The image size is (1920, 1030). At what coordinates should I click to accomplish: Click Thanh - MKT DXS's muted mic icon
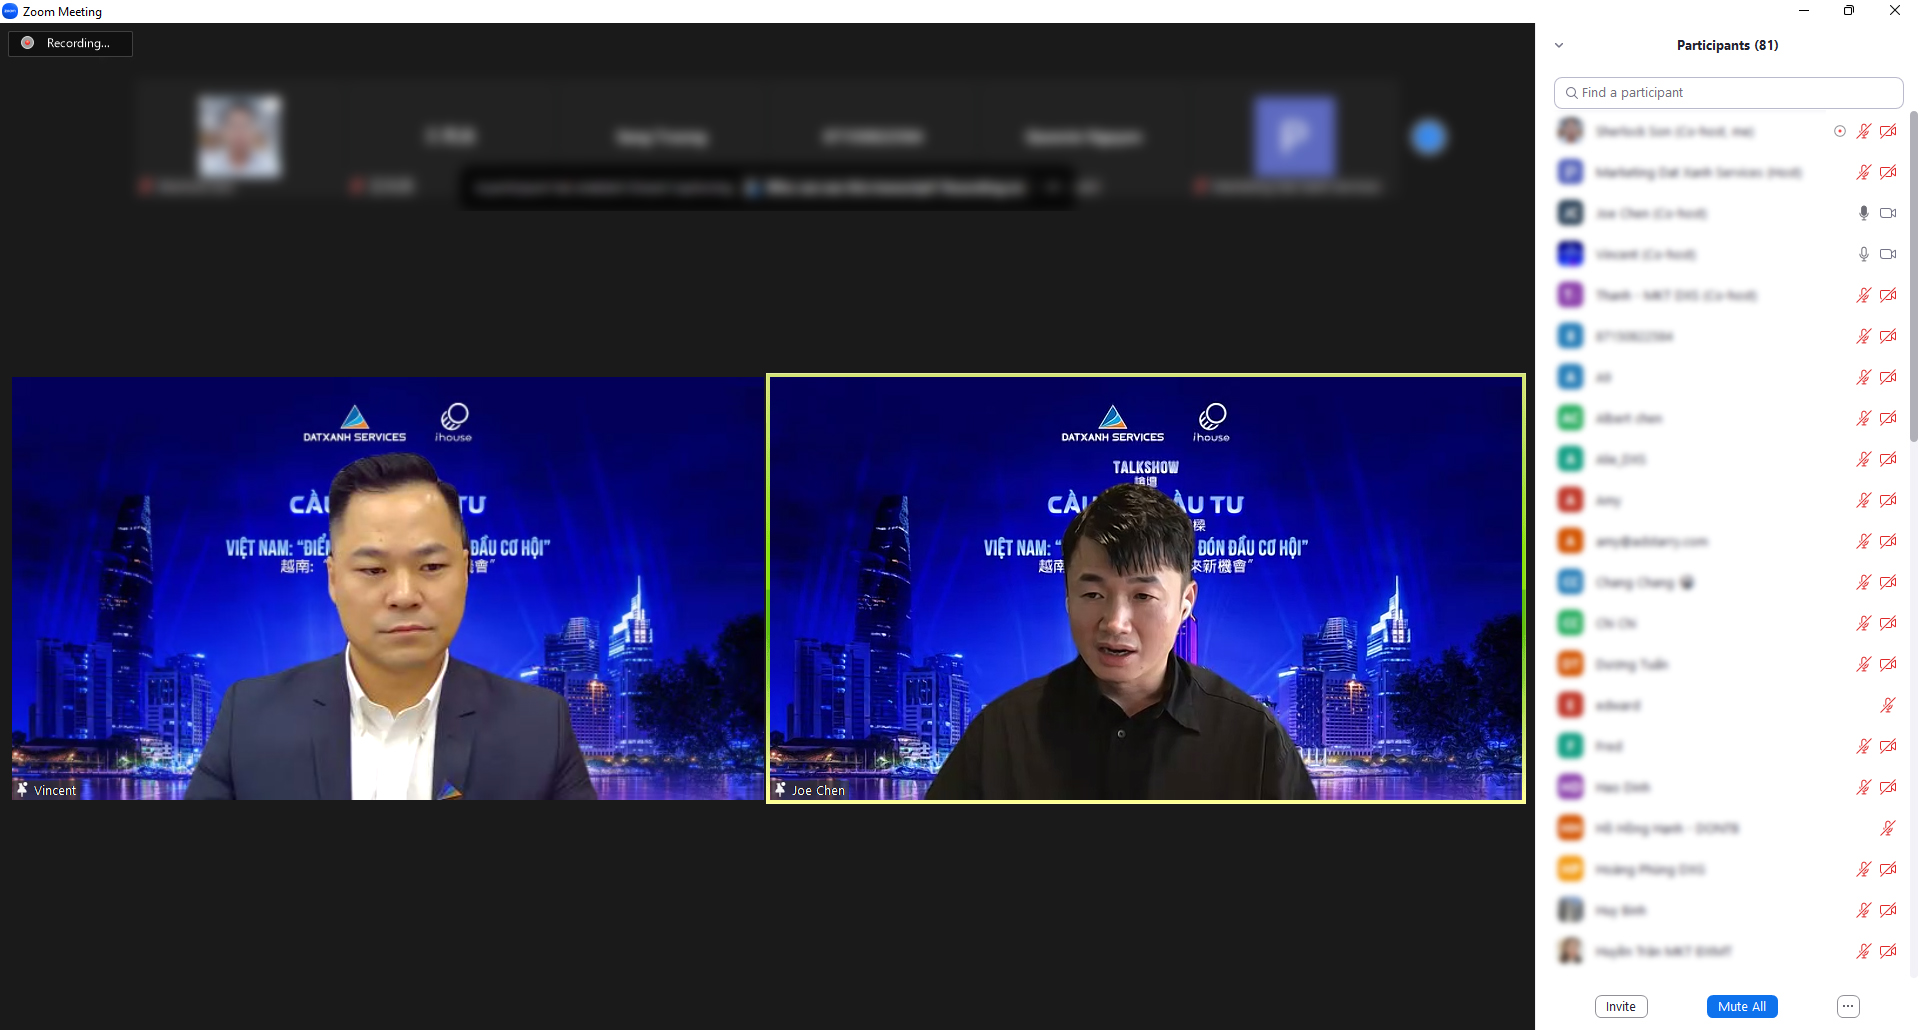coord(1863,295)
